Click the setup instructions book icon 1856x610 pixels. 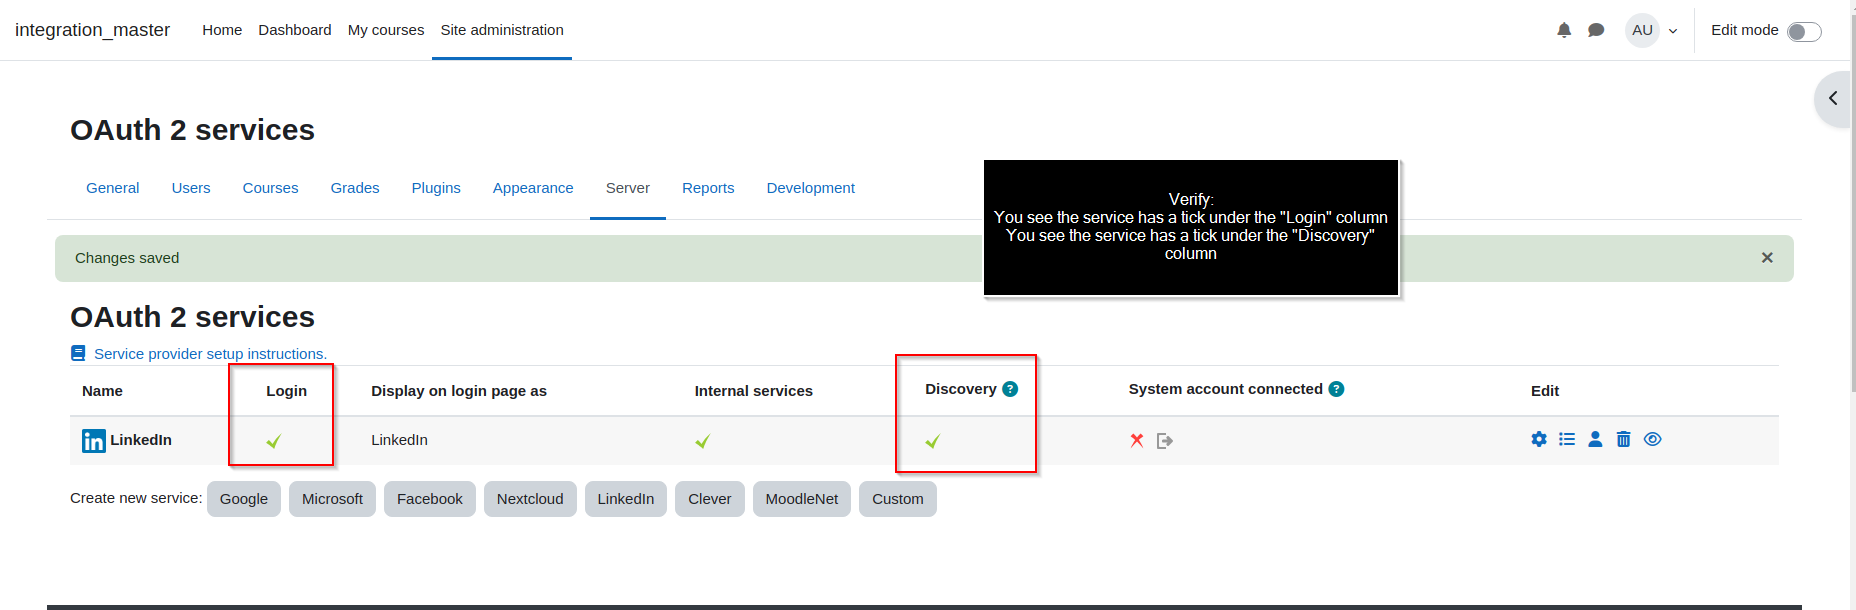(x=78, y=353)
